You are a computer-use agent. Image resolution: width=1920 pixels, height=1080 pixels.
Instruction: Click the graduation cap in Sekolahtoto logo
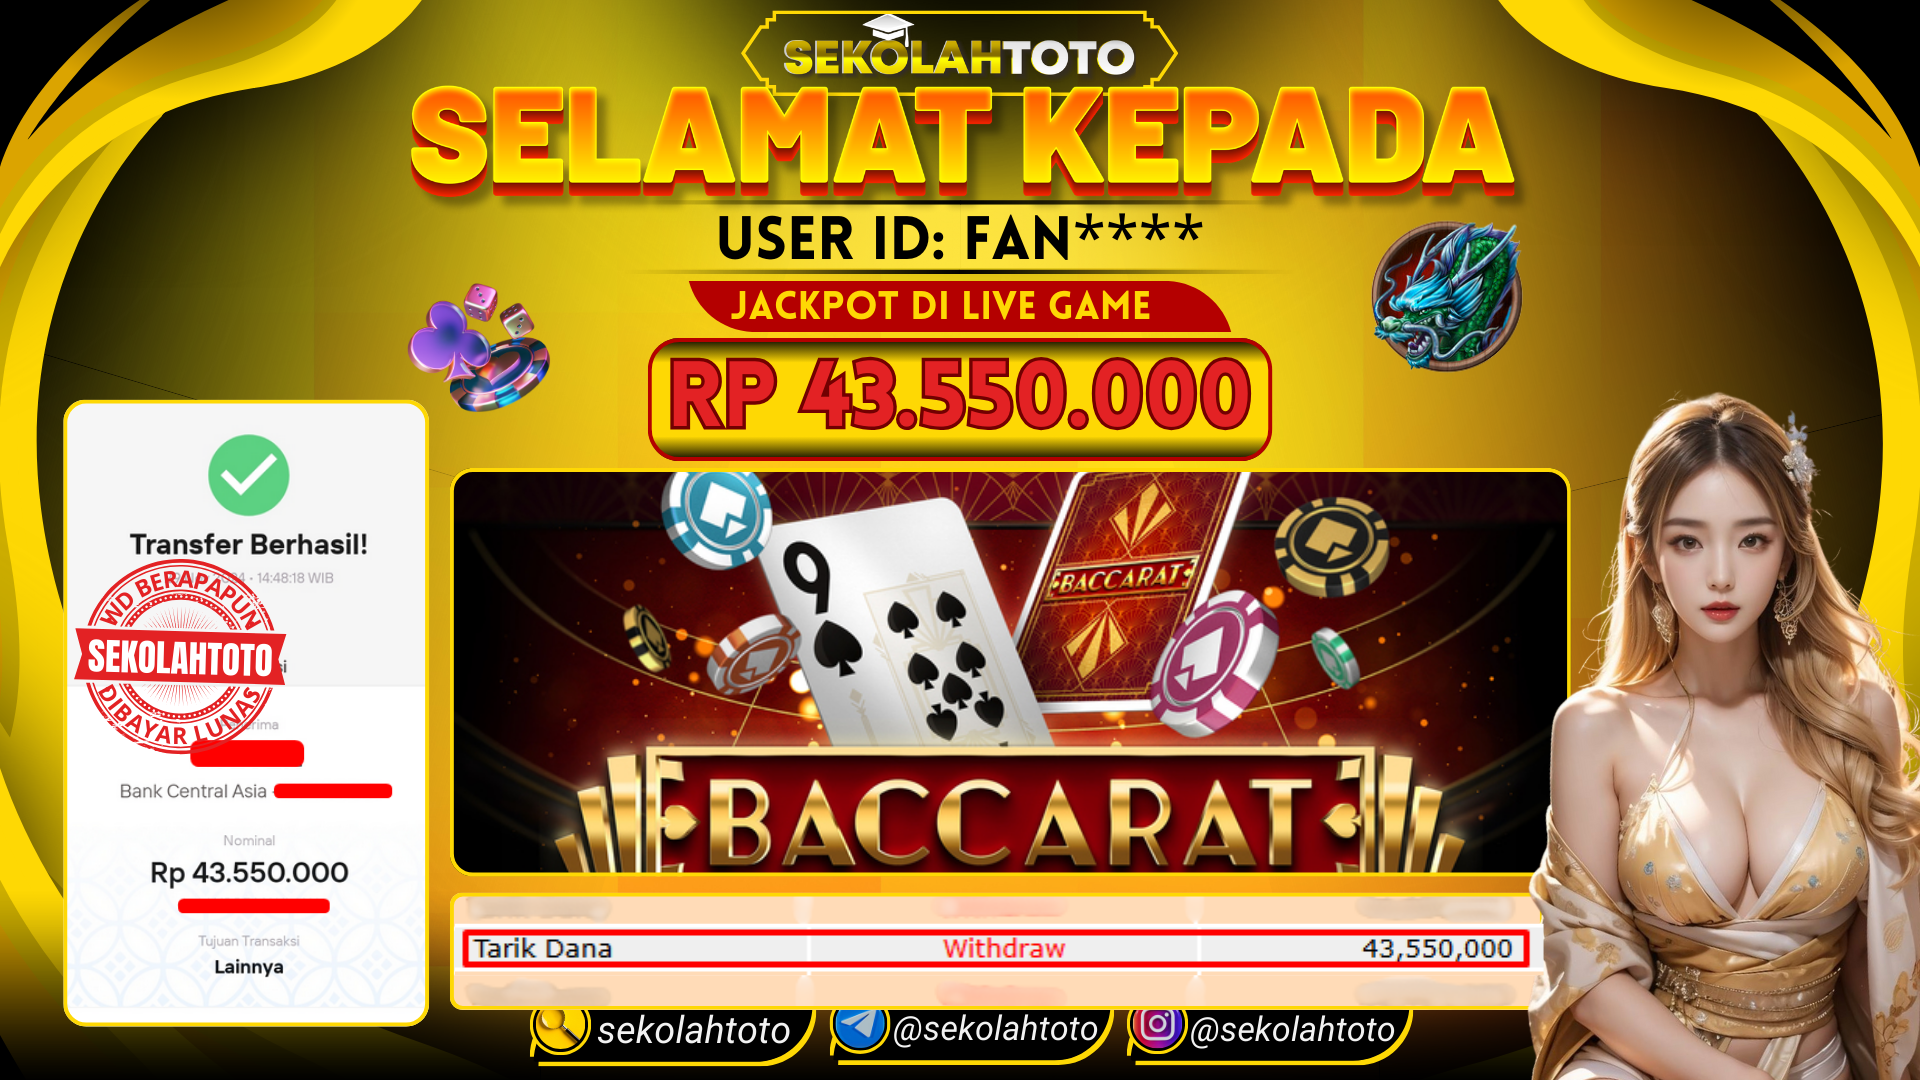click(x=888, y=30)
